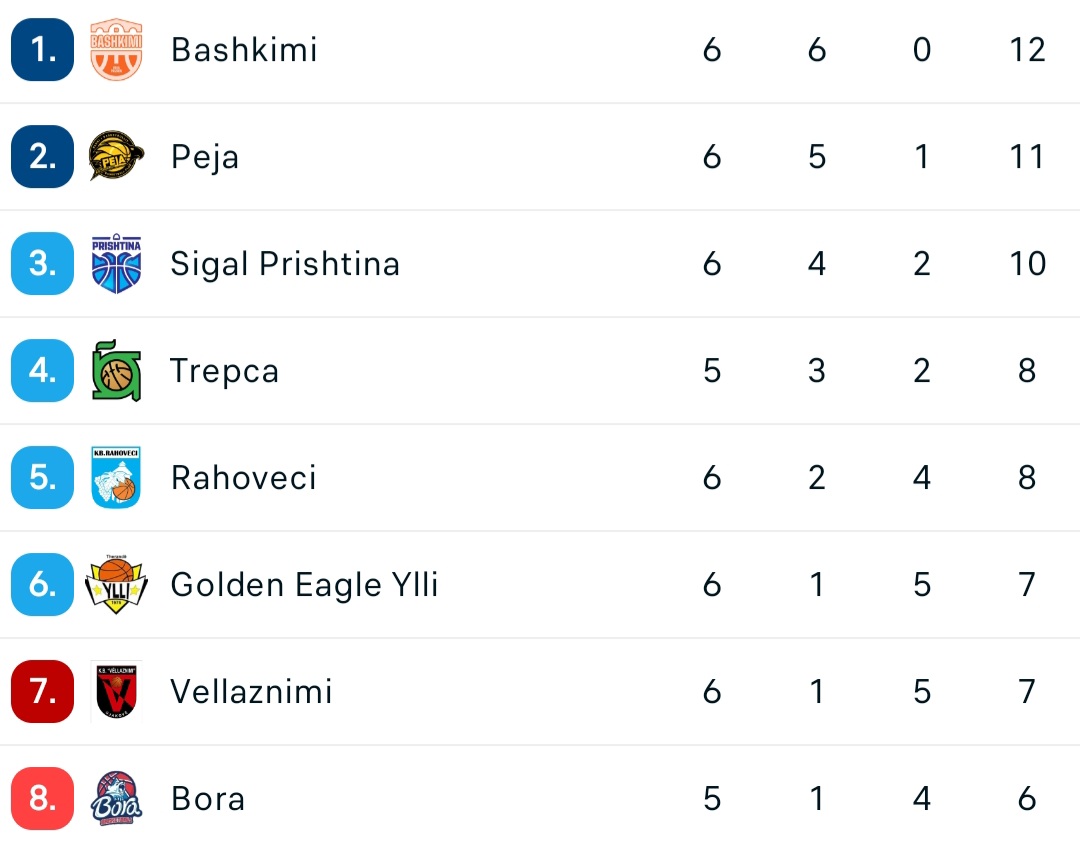Select the Peja team badge

coord(116,156)
